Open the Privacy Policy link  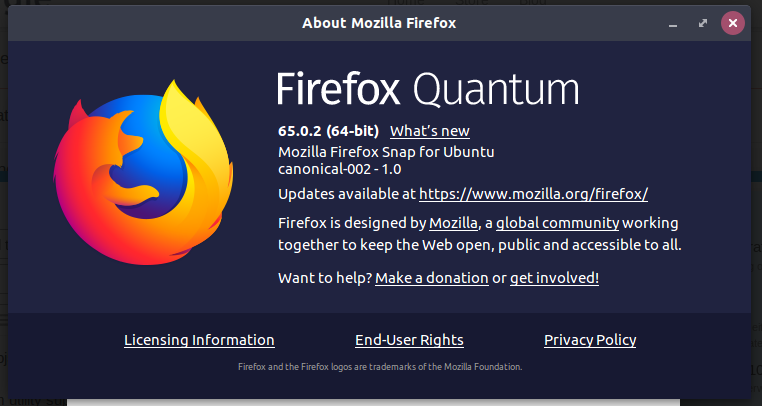(x=590, y=340)
